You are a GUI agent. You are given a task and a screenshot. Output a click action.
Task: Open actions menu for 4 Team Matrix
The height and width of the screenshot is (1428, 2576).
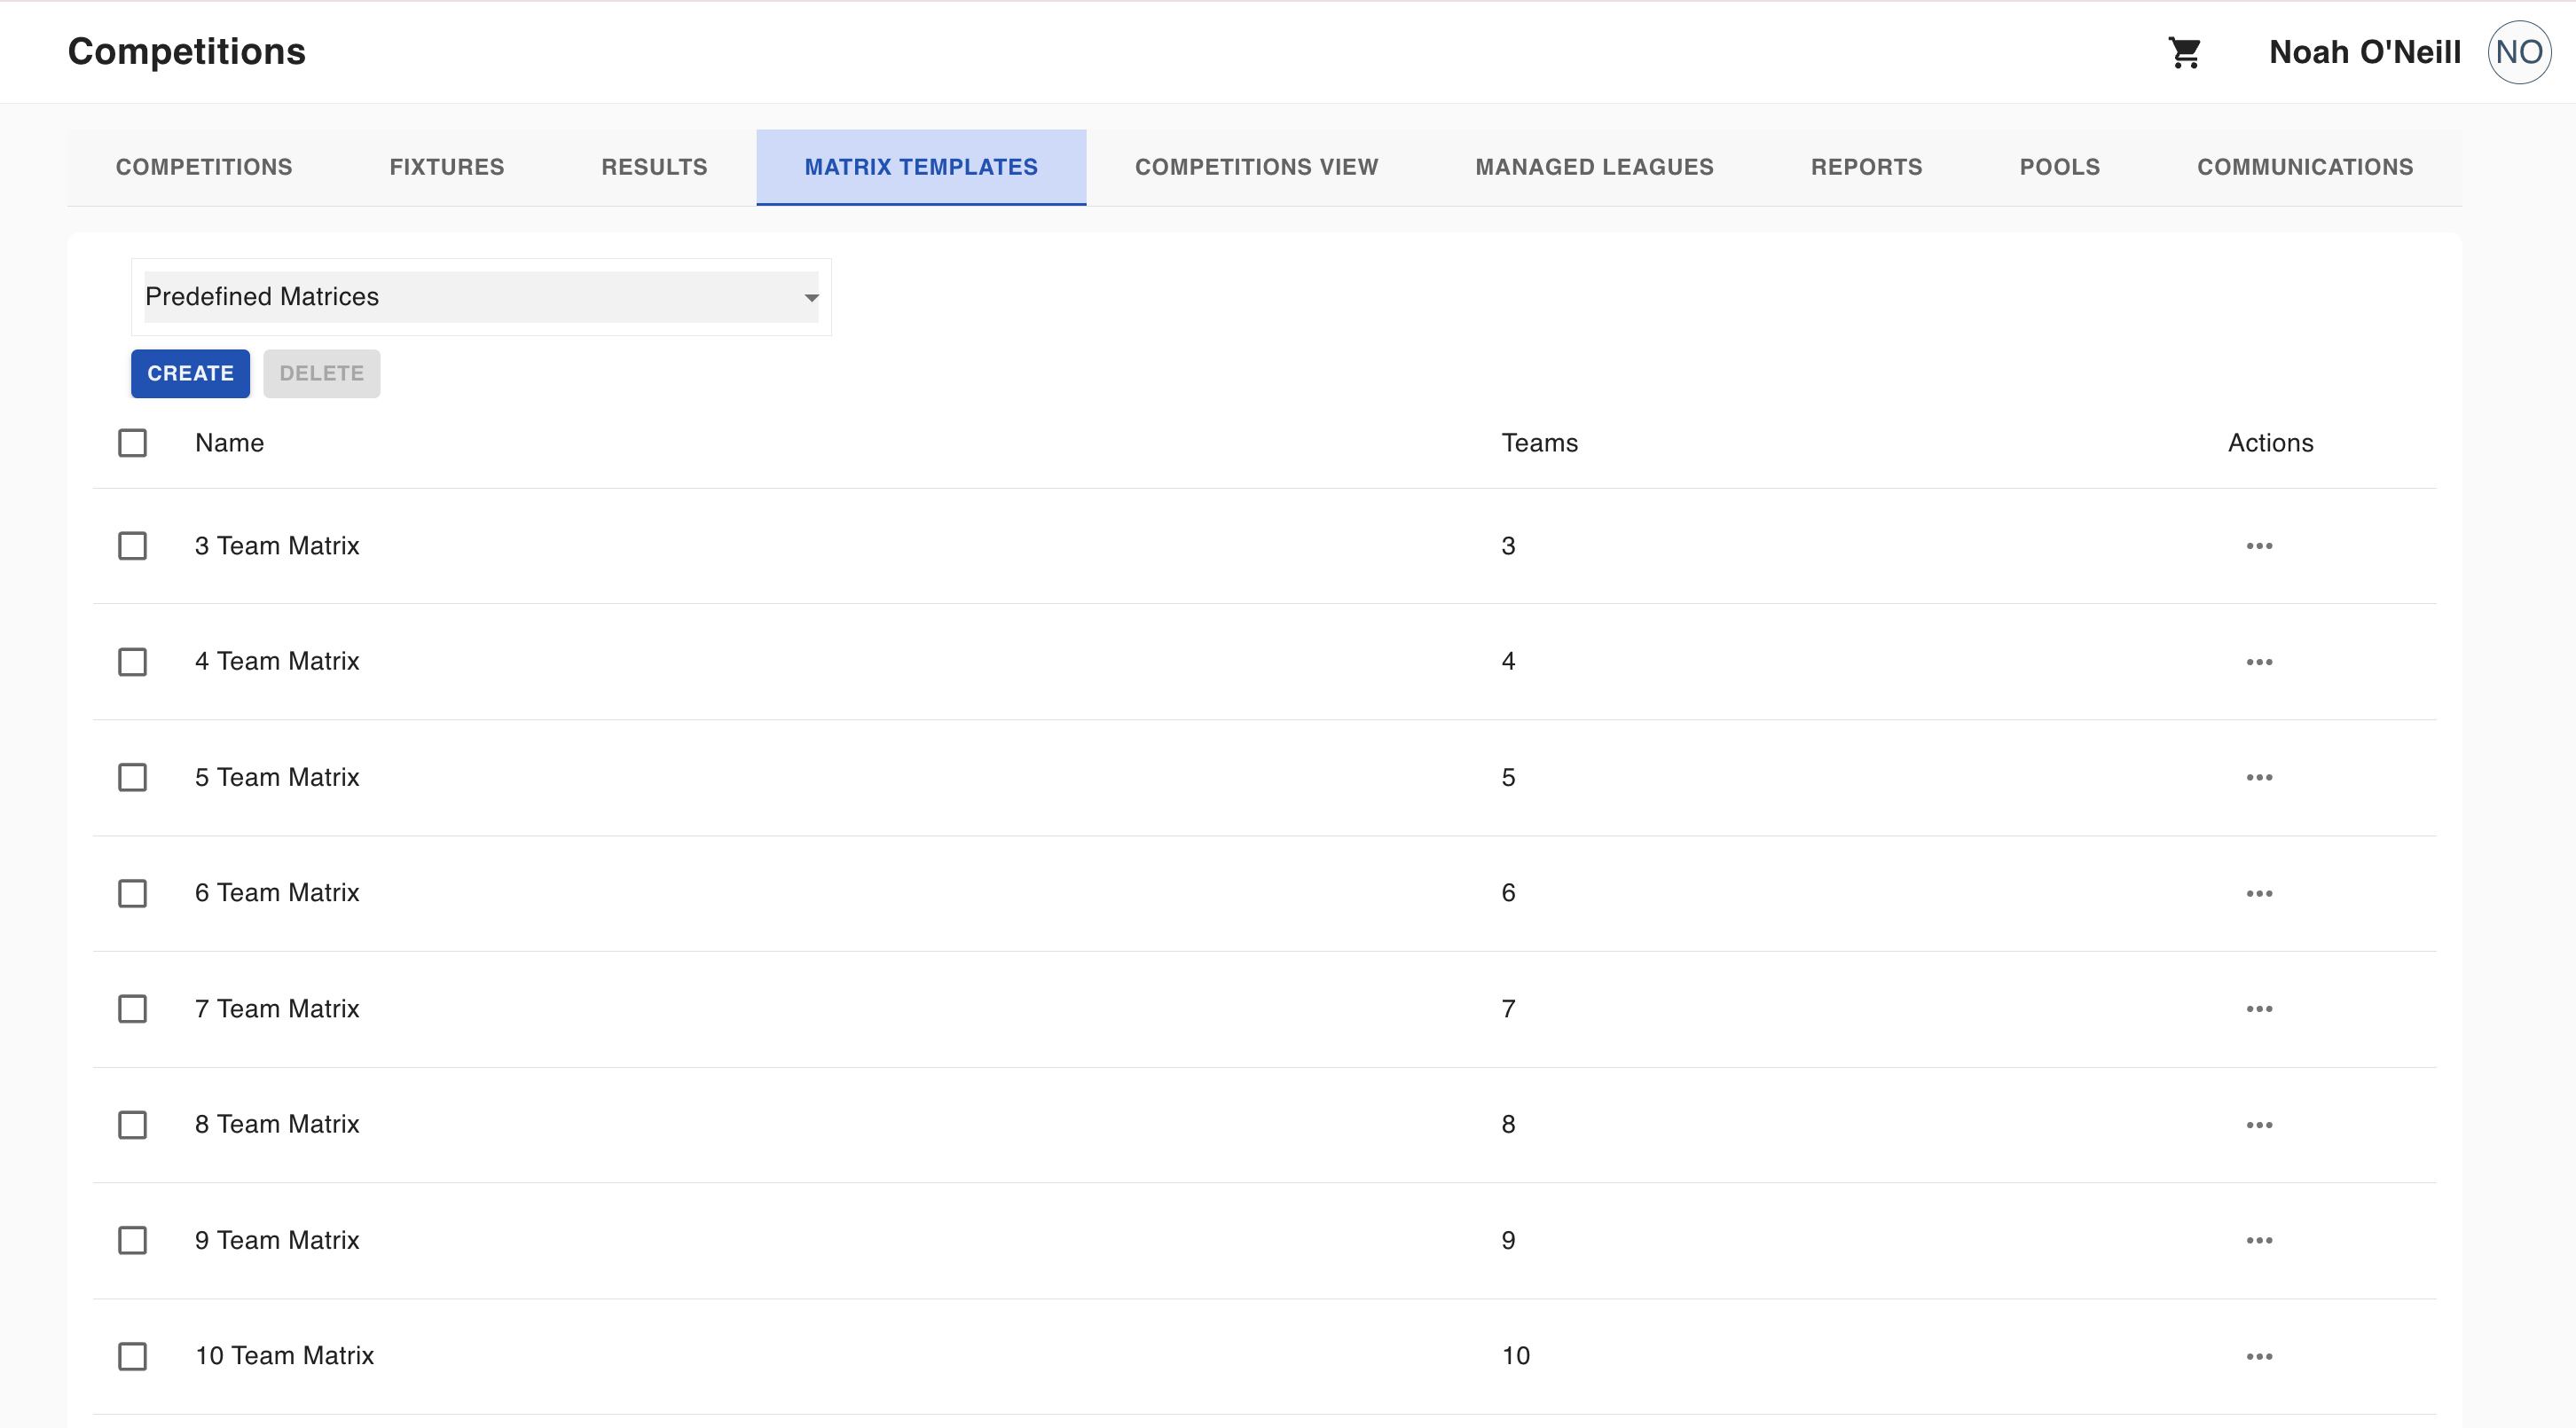(x=2259, y=662)
